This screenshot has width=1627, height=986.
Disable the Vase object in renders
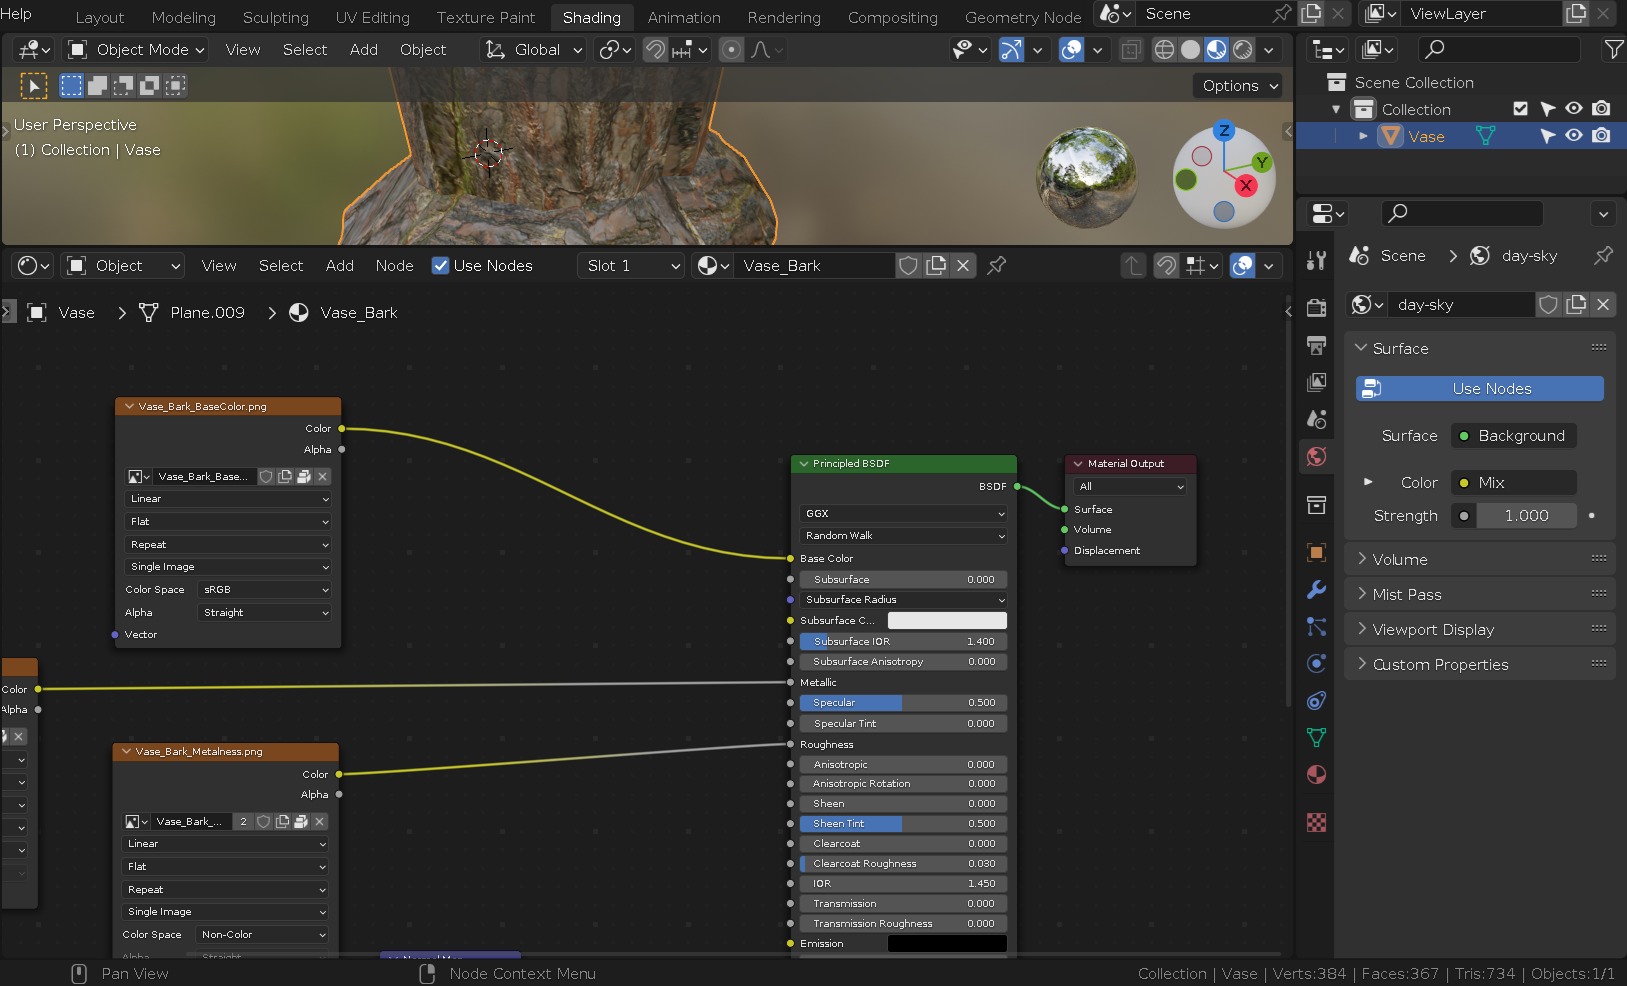1601,136
